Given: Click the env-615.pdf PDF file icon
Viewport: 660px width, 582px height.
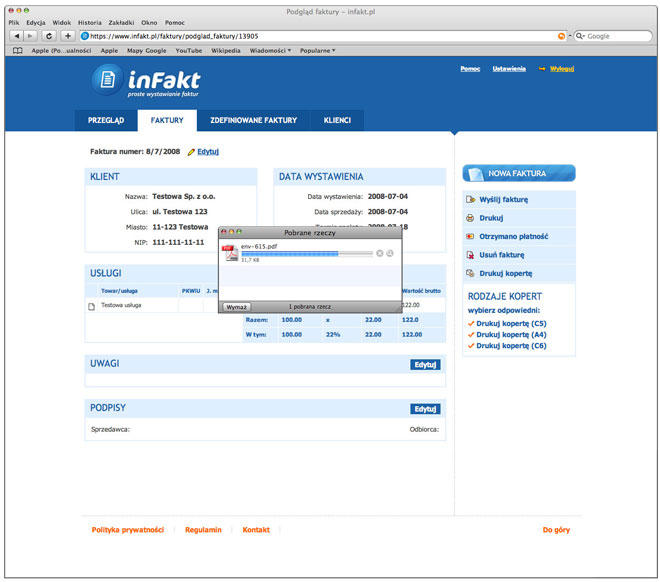Looking at the screenshot, I should (230, 253).
